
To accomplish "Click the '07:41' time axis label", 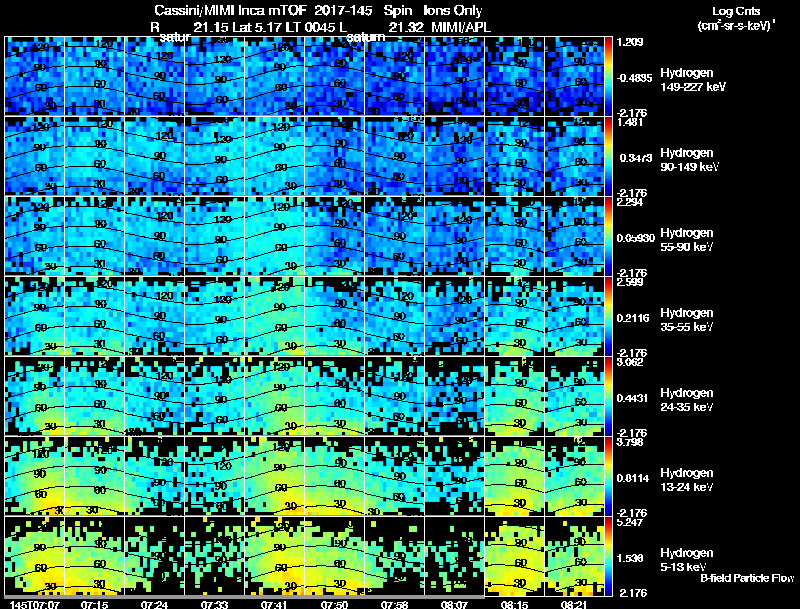I will coord(274,605).
